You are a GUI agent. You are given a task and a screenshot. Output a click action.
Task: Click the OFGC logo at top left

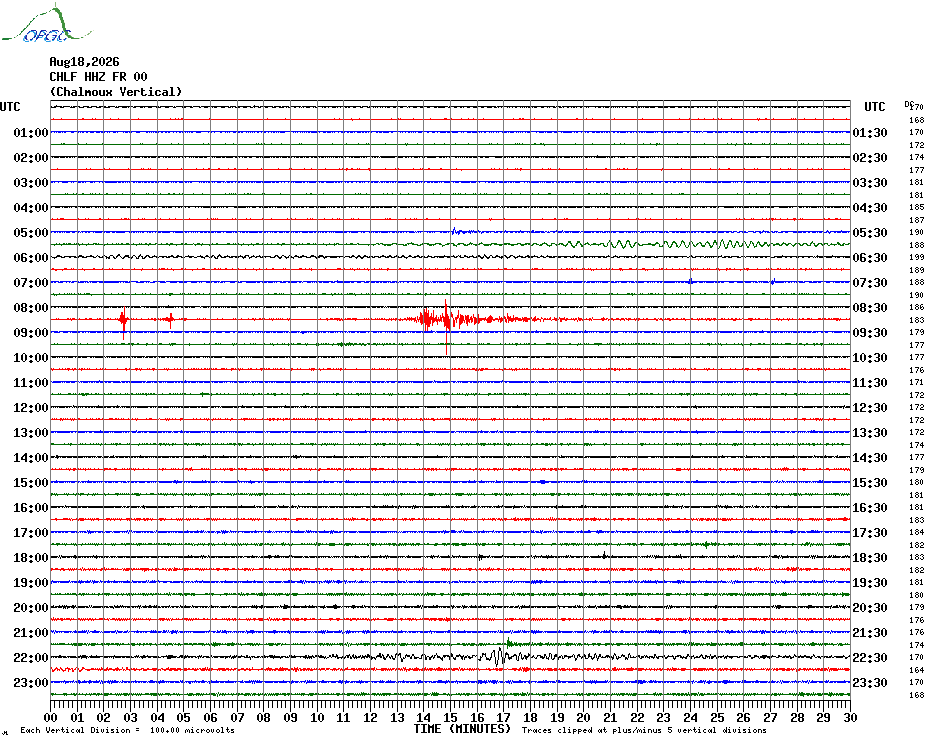[46, 24]
